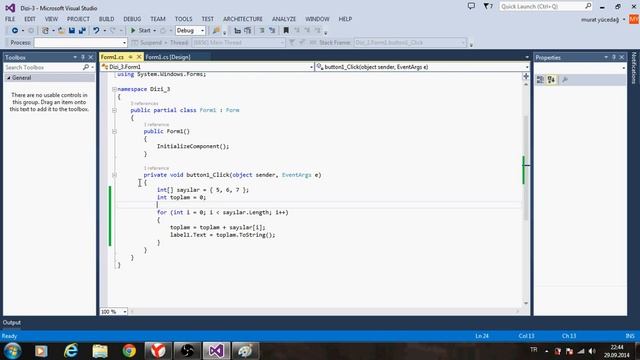This screenshot has height=360, width=640.
Task: Open the DEBUG menu
Action: 132,19
